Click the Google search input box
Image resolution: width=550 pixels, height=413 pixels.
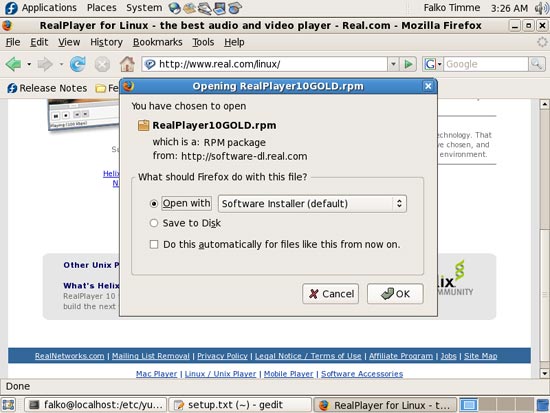(x=486, y=64)
